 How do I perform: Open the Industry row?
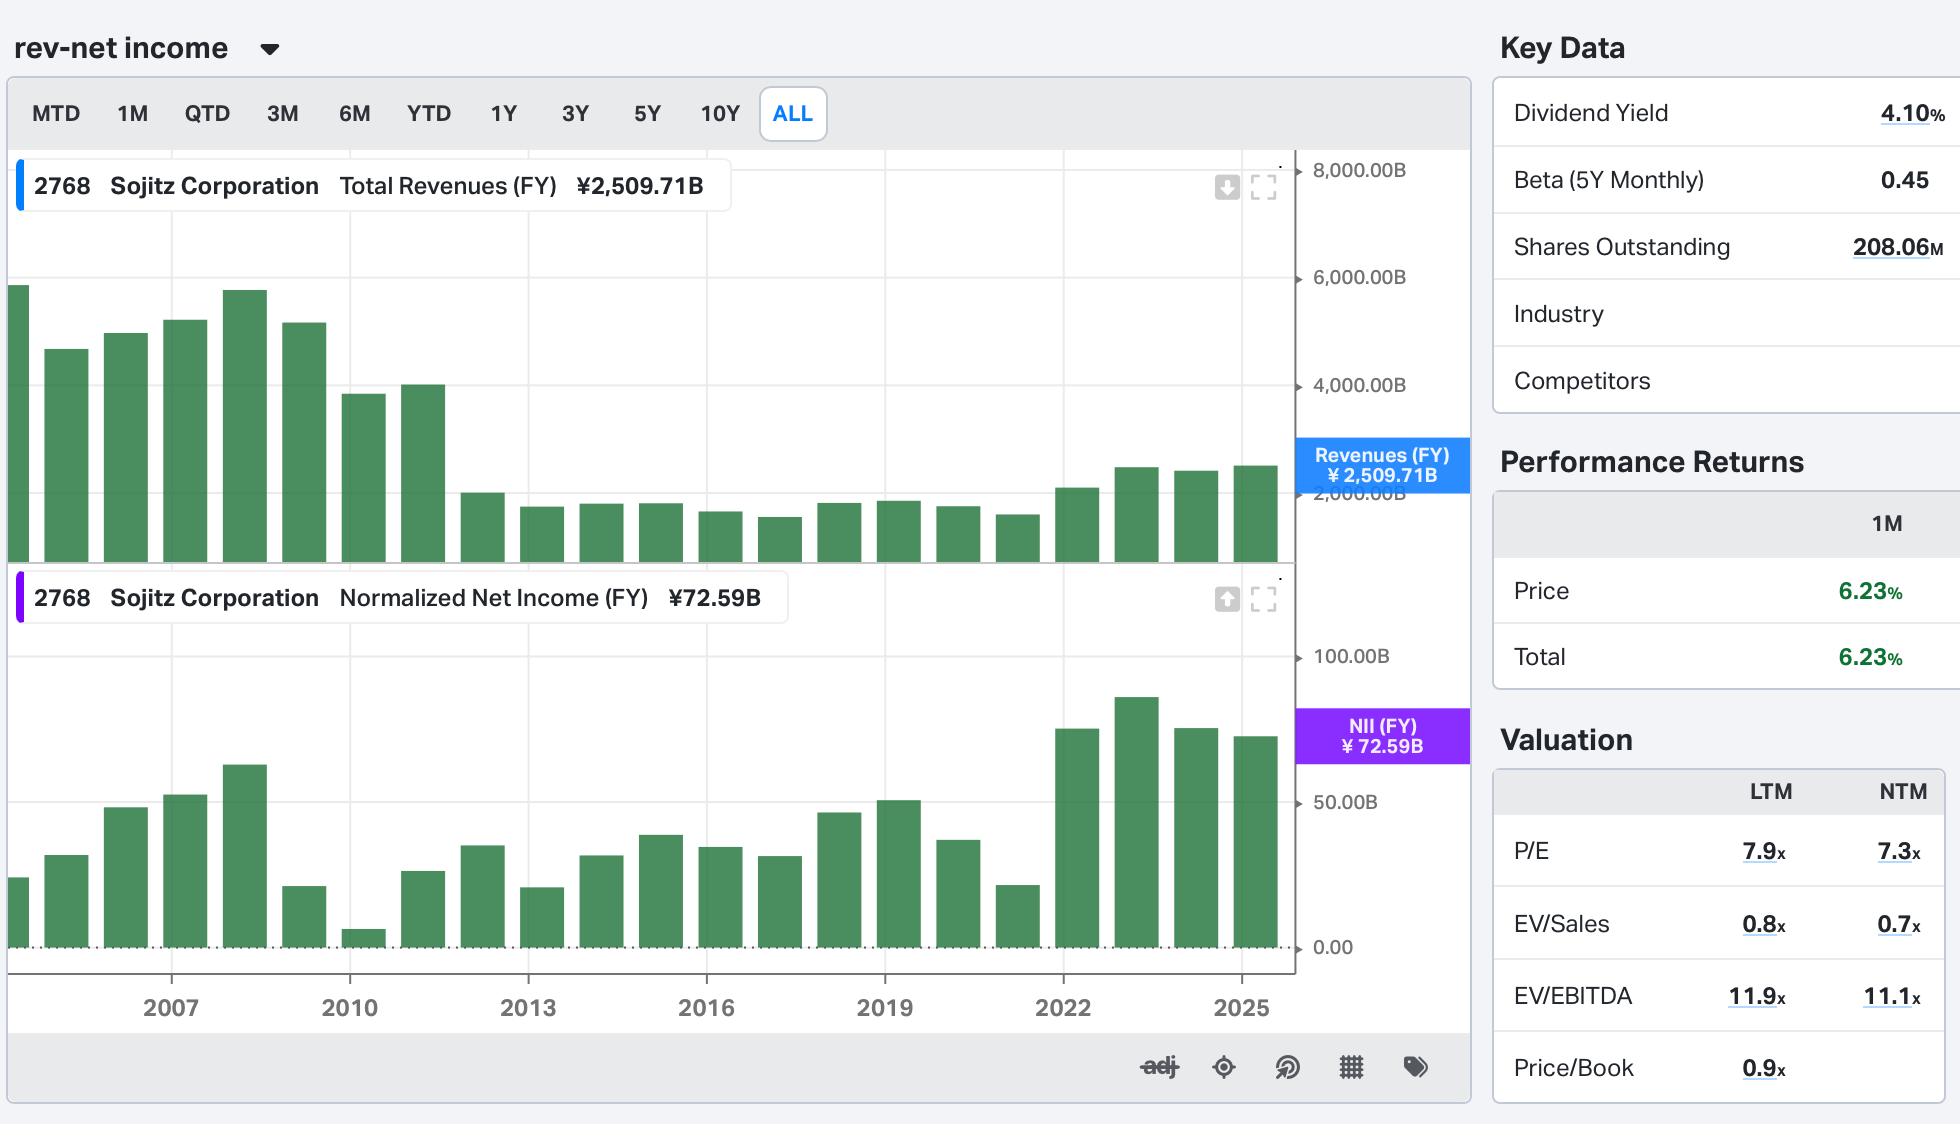[x=1558, y=314]
